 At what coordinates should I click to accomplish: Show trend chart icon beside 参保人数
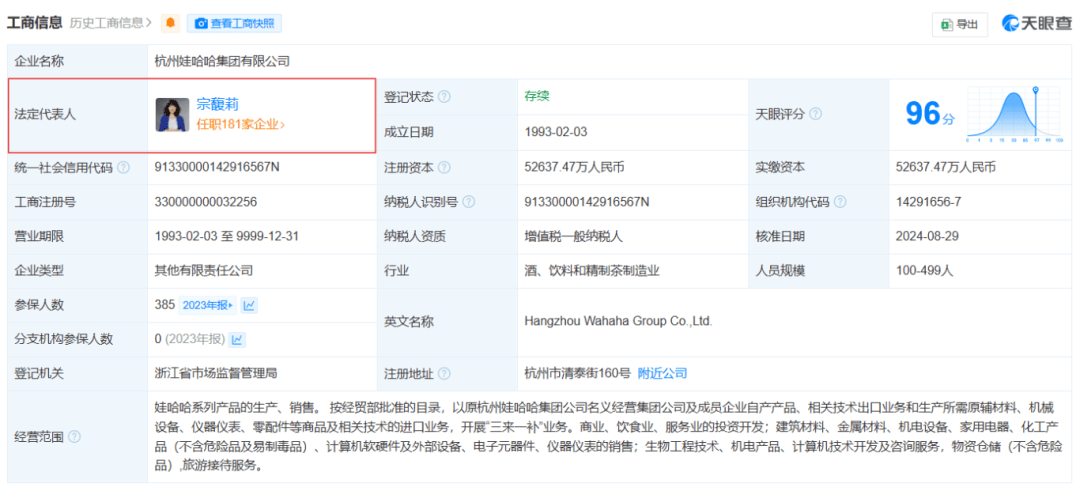(249, 305)
